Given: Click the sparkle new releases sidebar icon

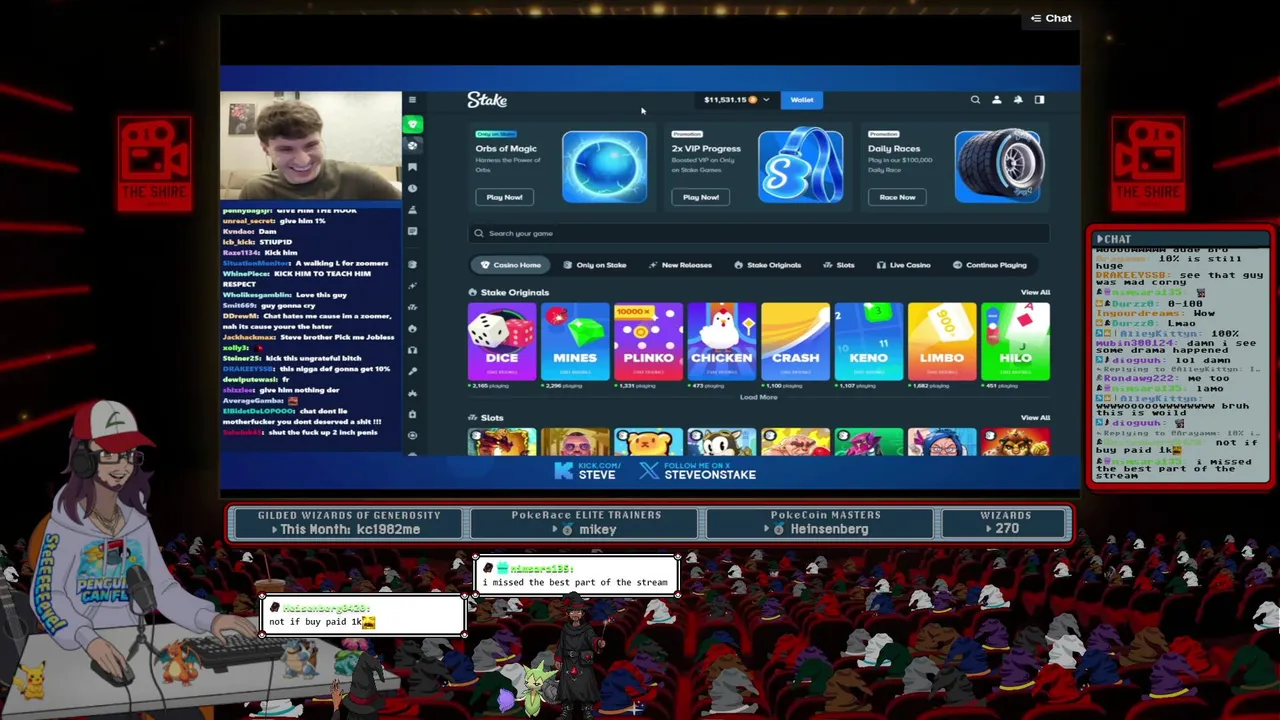Looking at the screenshot, I should click(412, 286).
